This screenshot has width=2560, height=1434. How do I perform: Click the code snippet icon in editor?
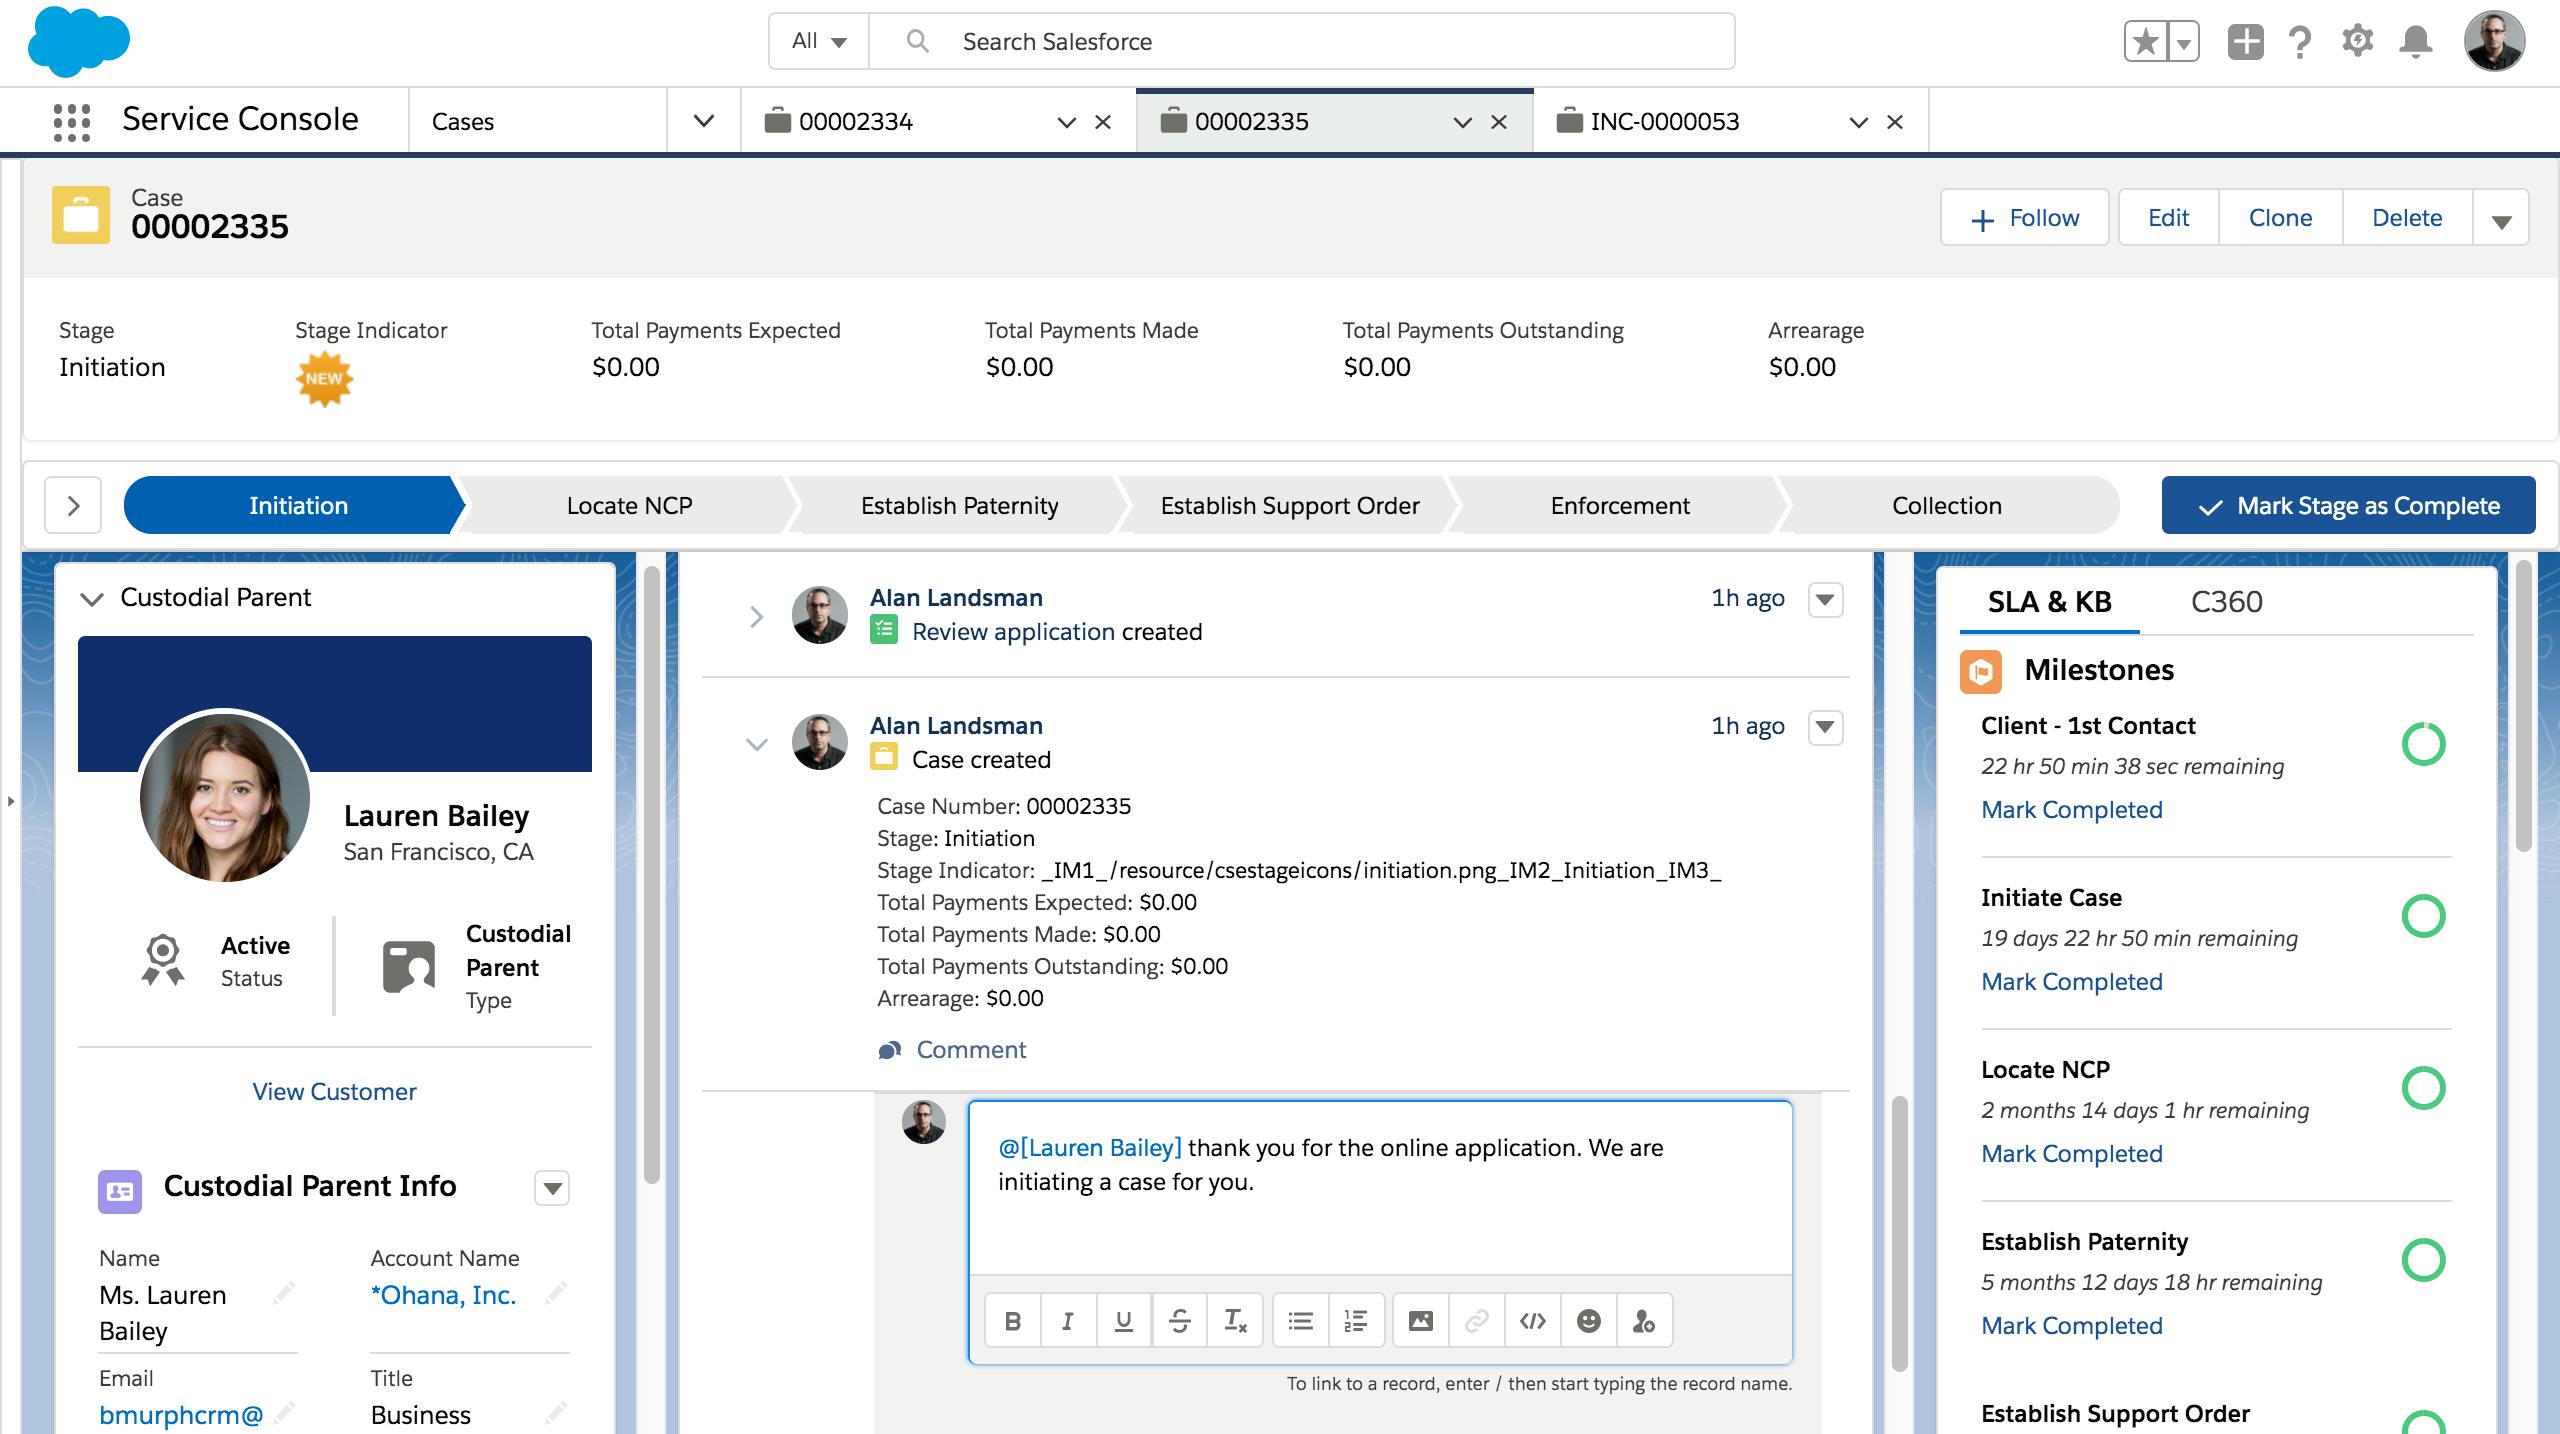click(1532, 1321)
